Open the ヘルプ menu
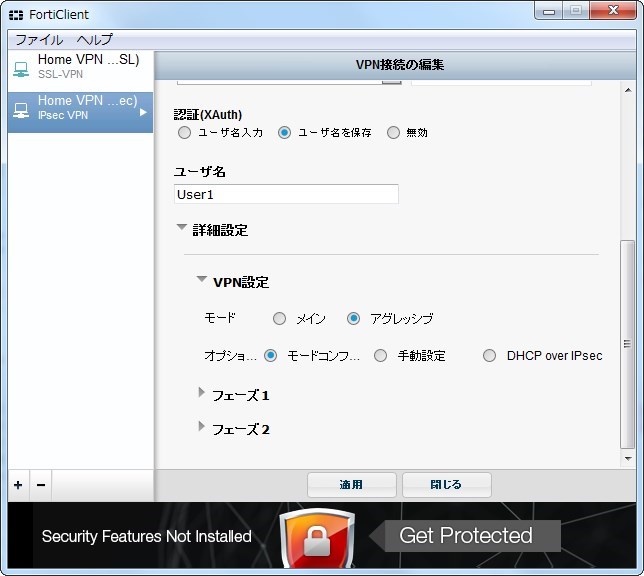644x576 pixels. coord(94,40)
